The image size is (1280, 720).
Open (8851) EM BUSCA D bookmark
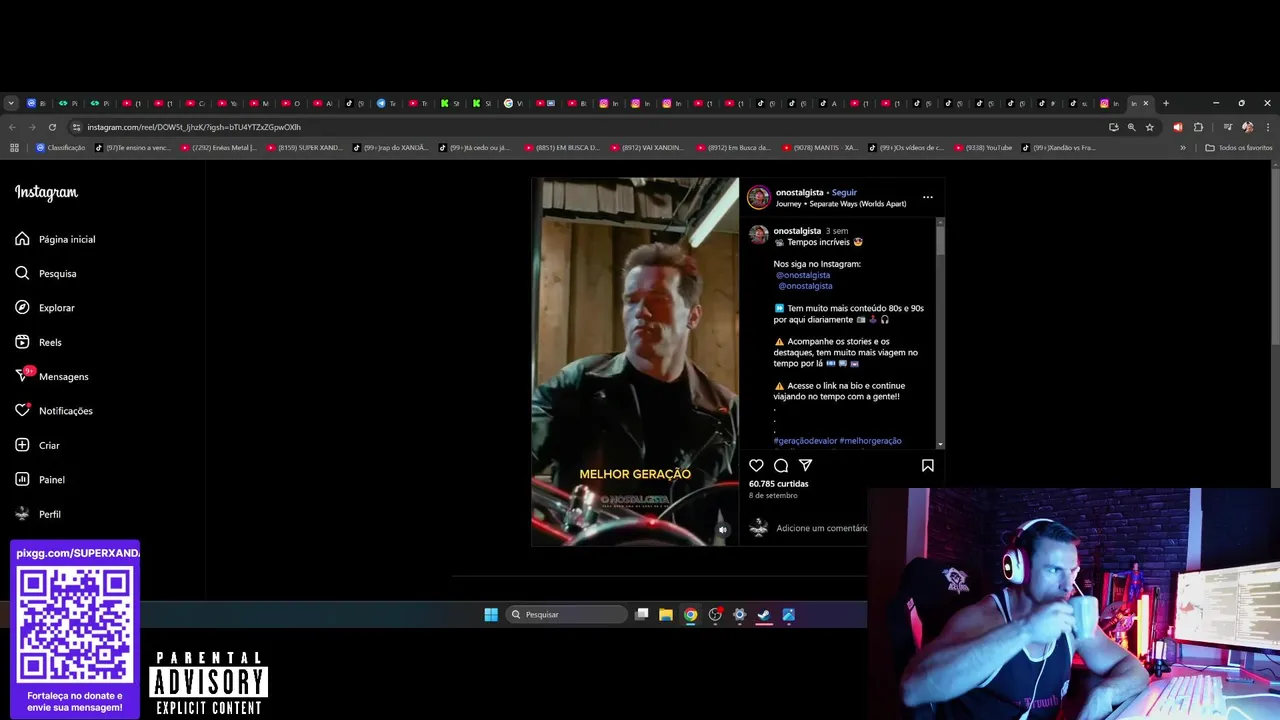pyautogui.click(x=561, y=148)
